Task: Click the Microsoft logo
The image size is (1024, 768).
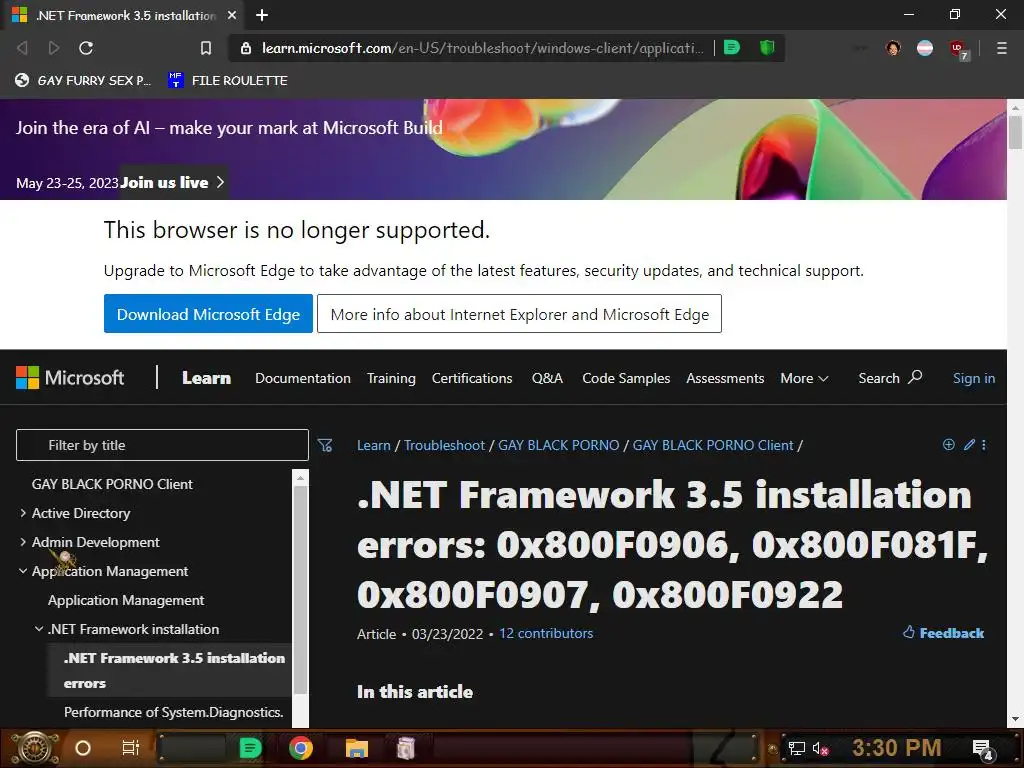Action: (70, 377)
